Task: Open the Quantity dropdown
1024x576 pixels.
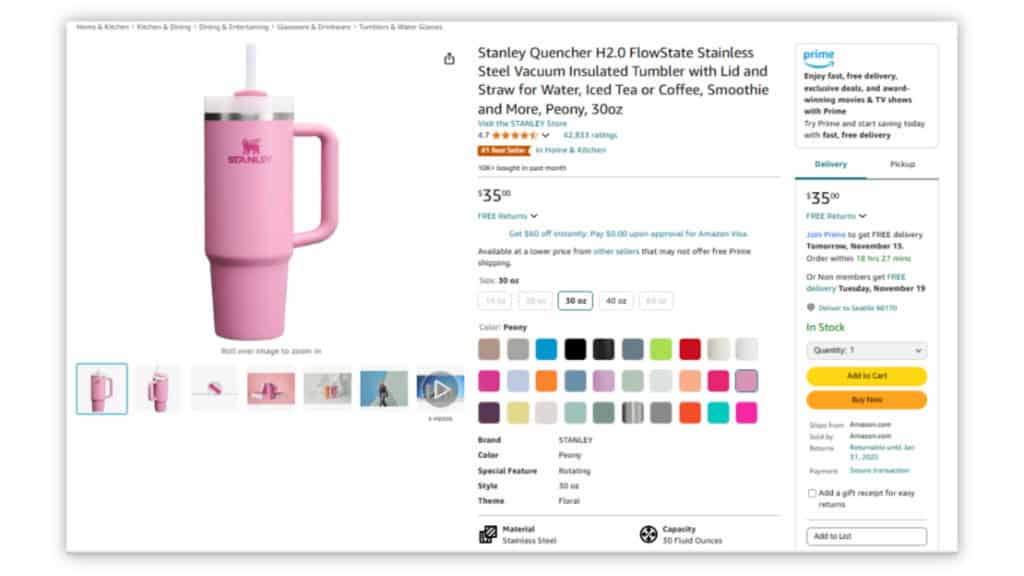Action: pyautogui.click(x=866, y=350)
